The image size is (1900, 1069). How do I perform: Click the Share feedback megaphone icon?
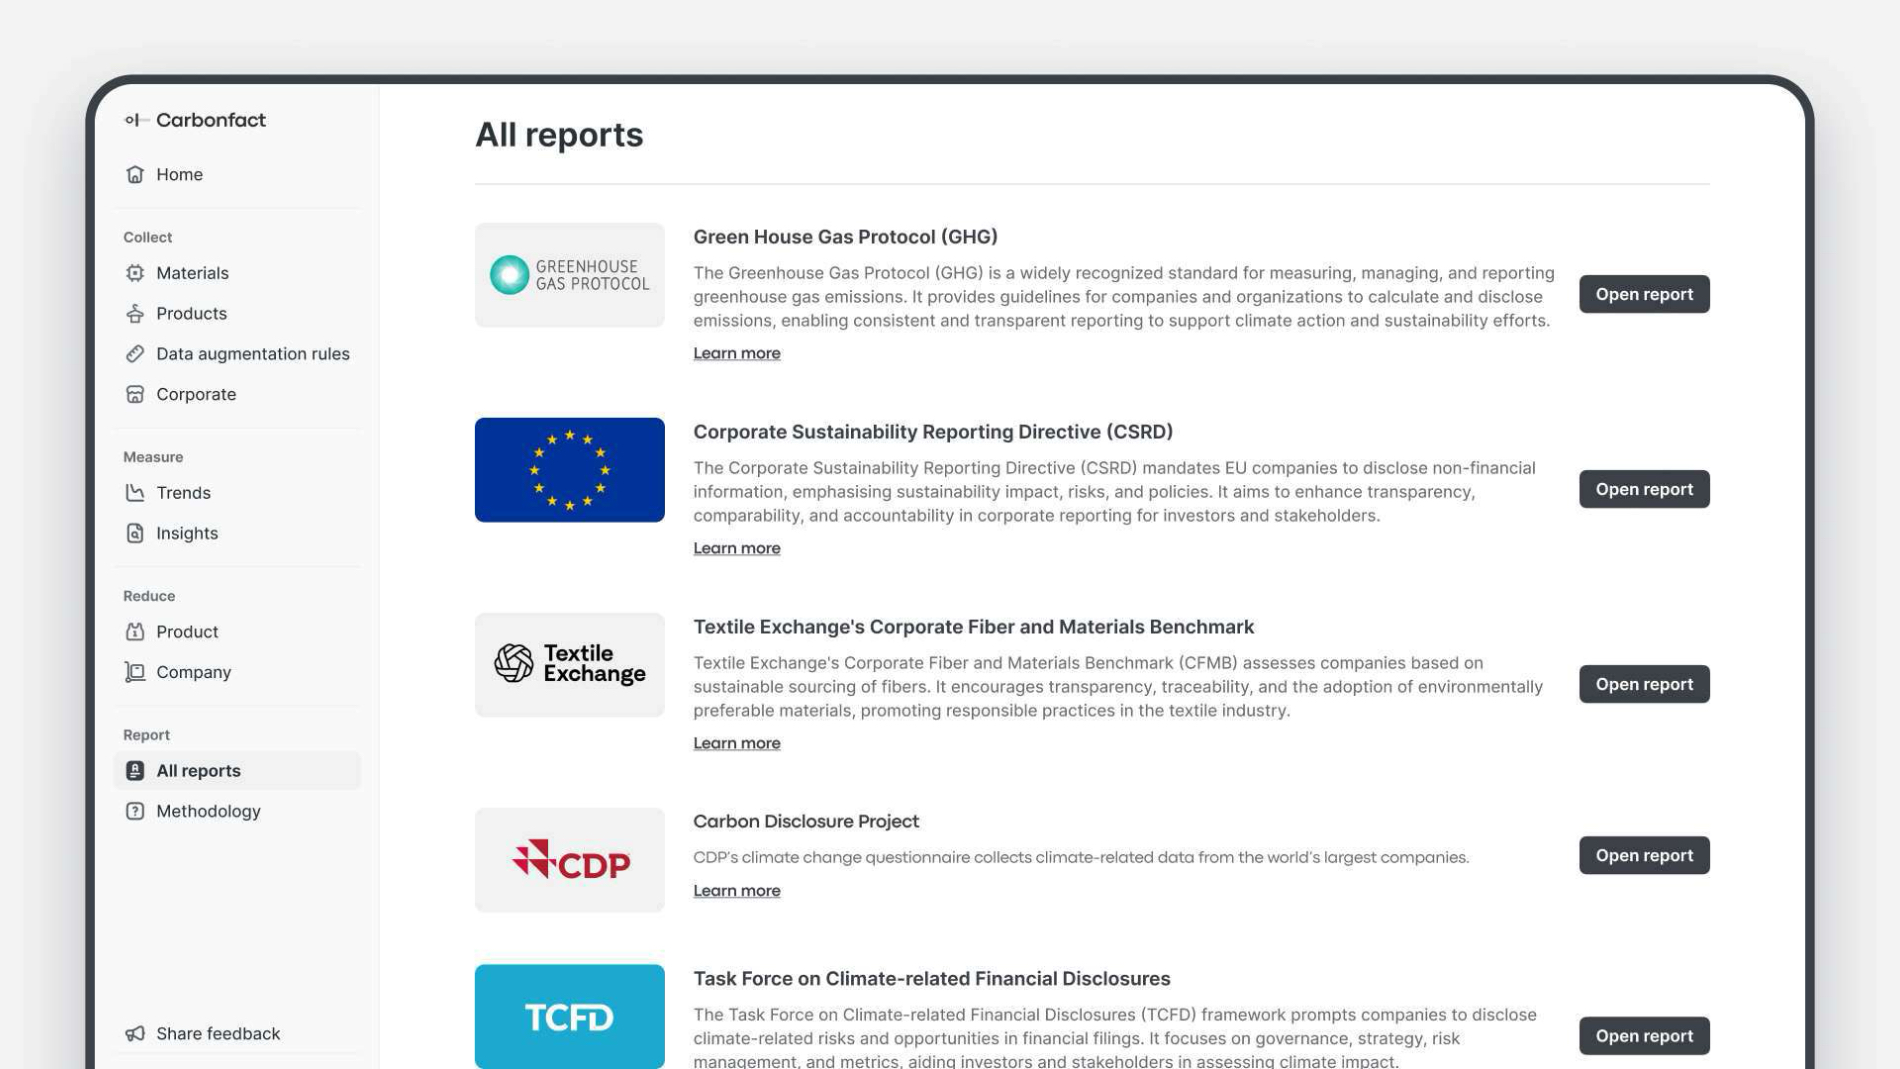135,1033
